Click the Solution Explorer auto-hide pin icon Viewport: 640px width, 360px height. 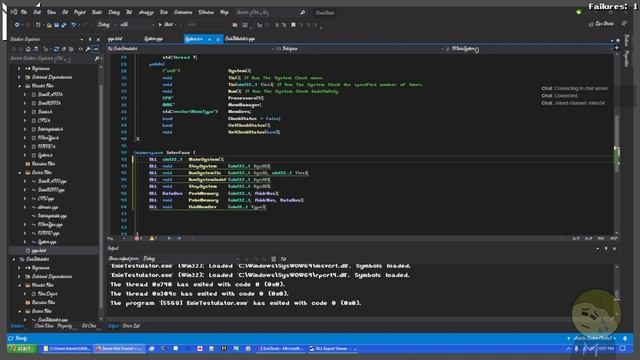(x=90, y=40)
